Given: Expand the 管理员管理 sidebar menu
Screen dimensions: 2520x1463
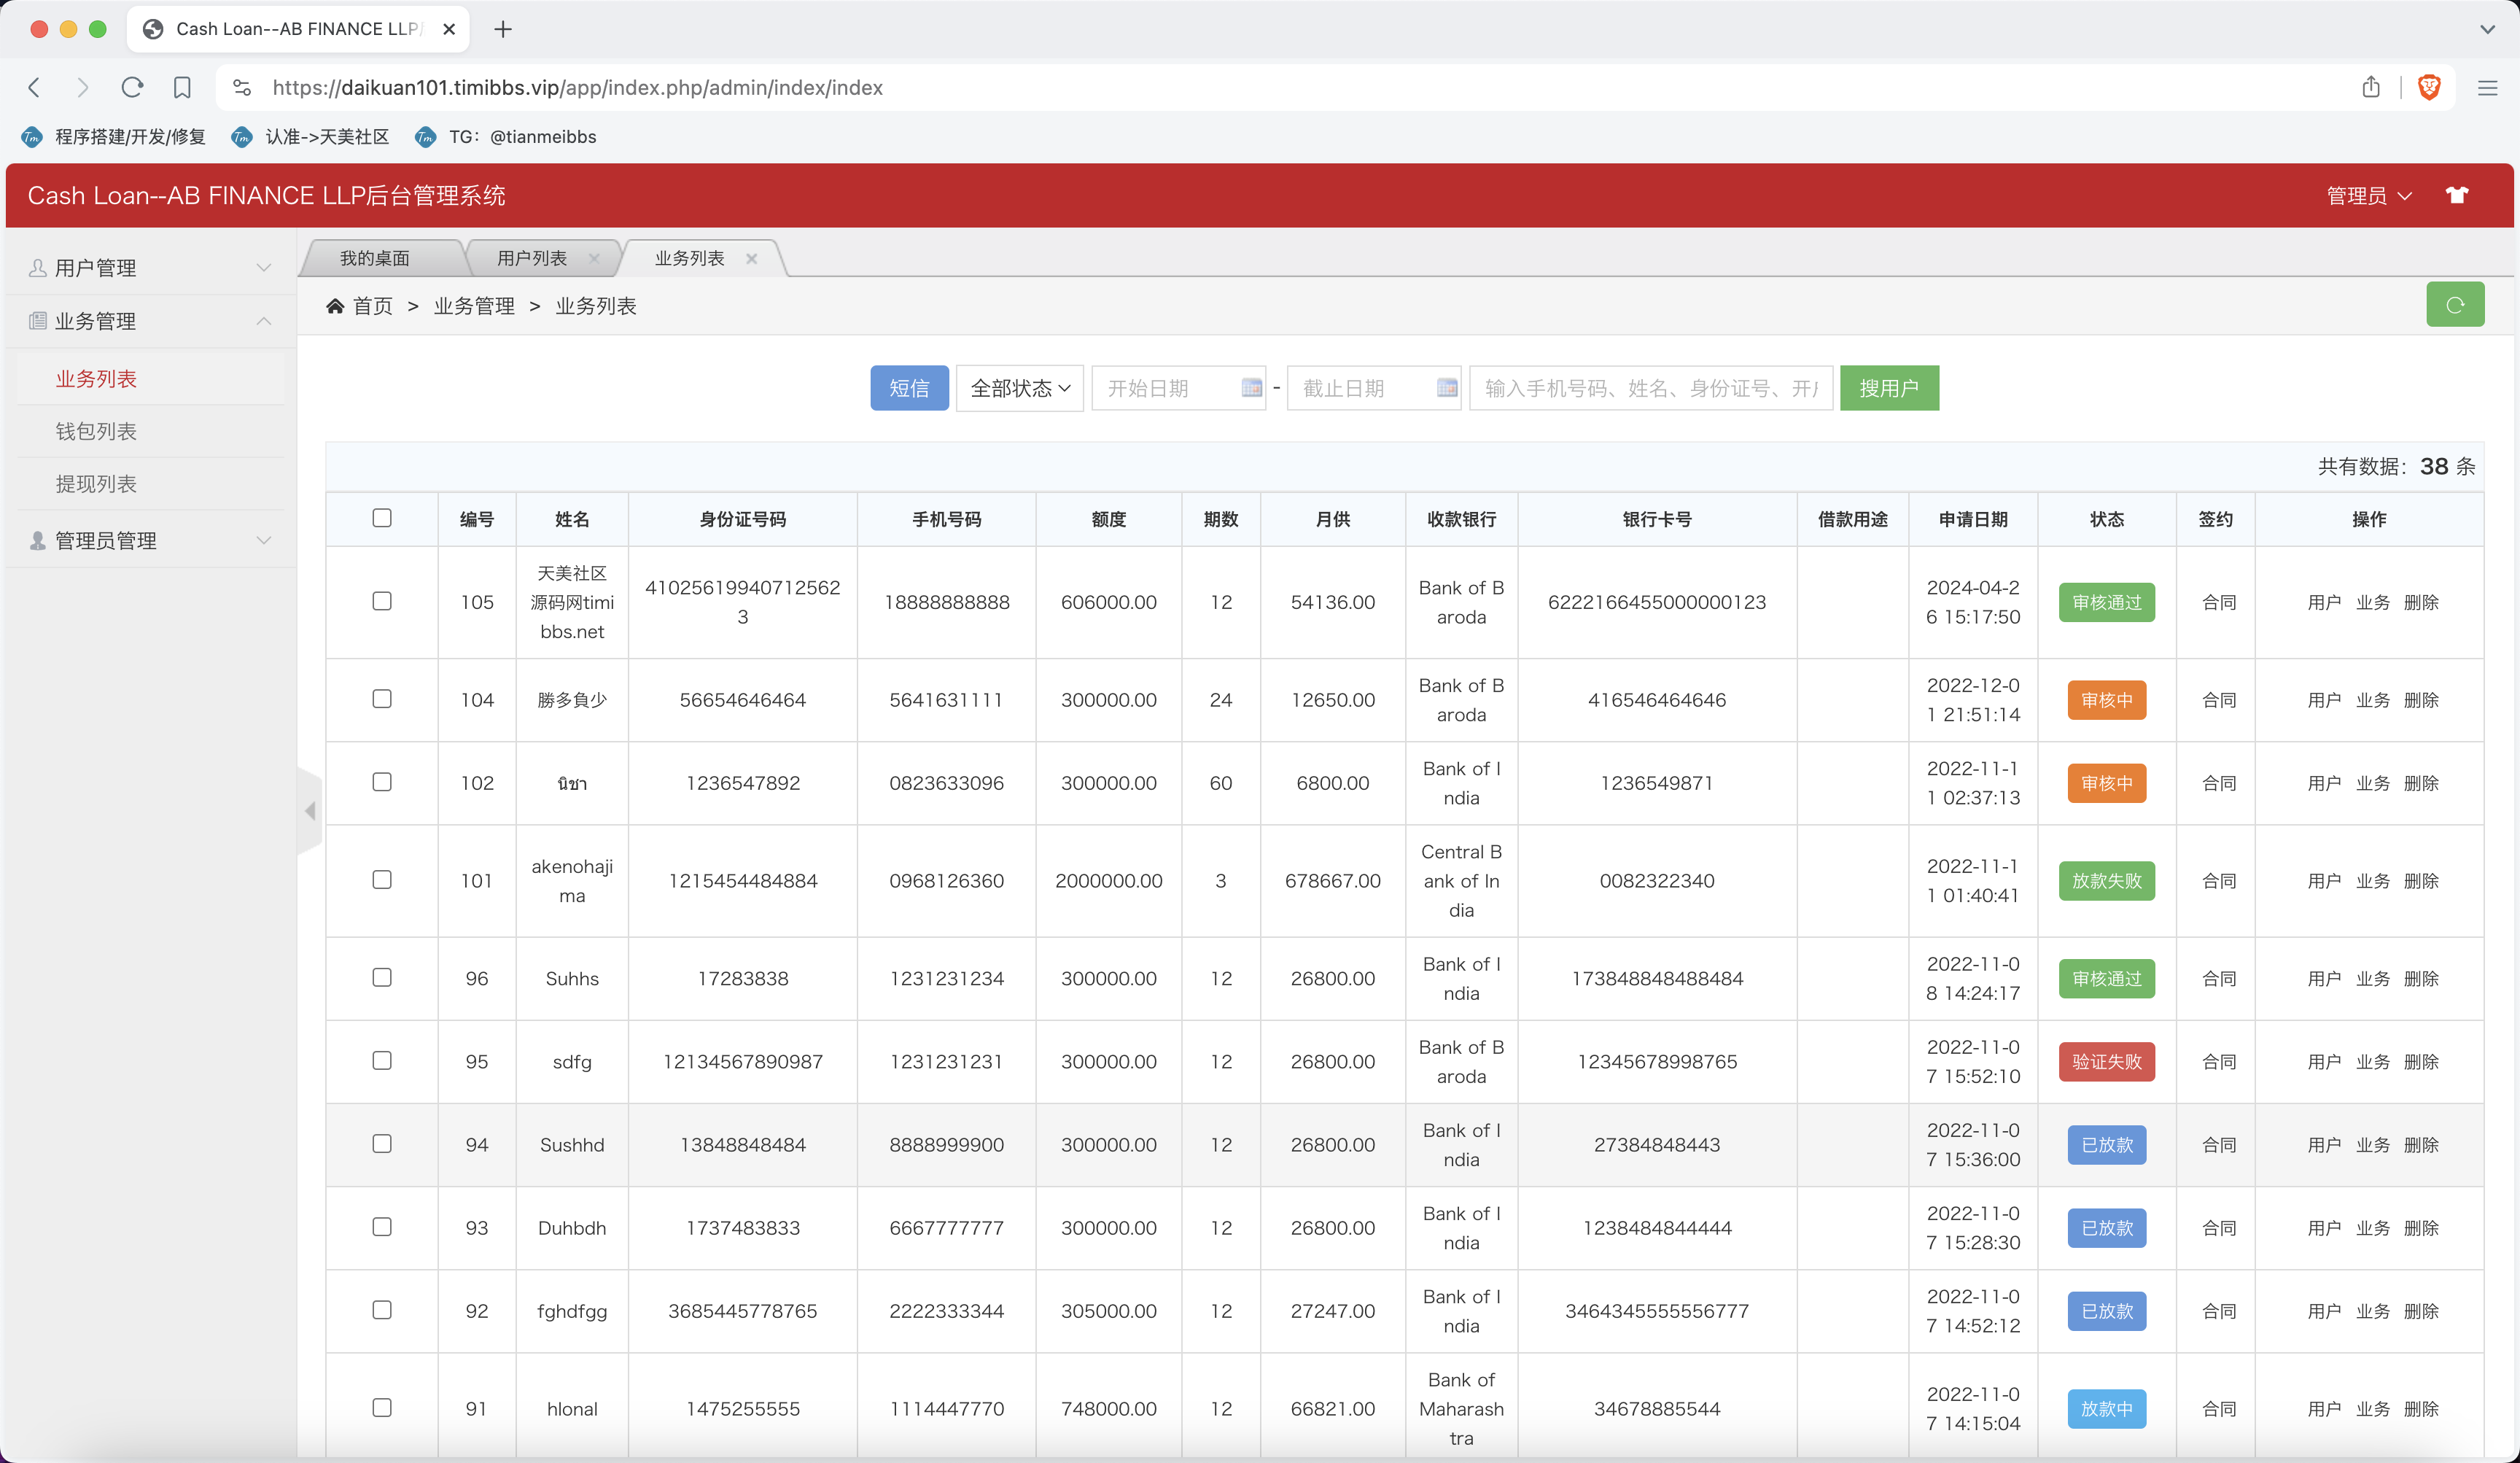Looking at the screenshot, I should tap(150, 541).
